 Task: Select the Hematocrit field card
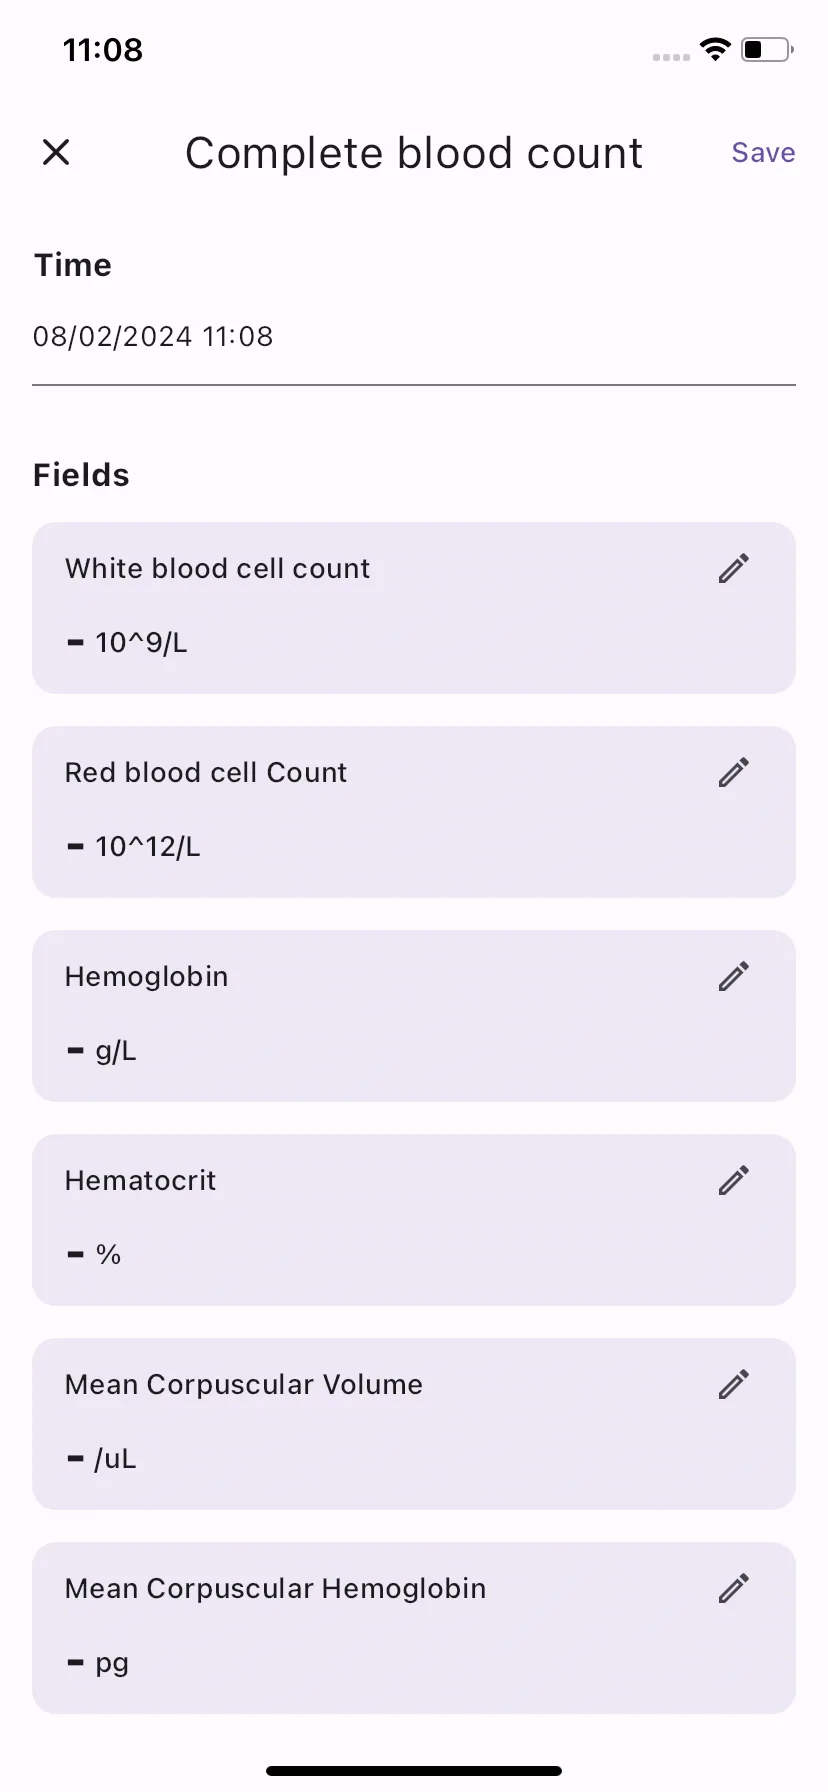[x=414, y=1220]
